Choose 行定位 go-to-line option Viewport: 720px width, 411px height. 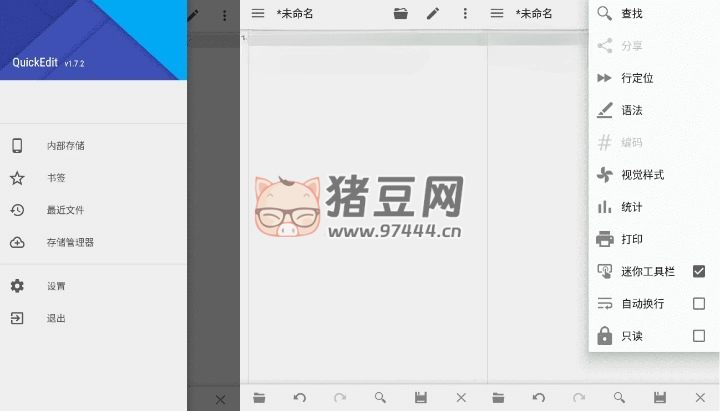[637, 78]
